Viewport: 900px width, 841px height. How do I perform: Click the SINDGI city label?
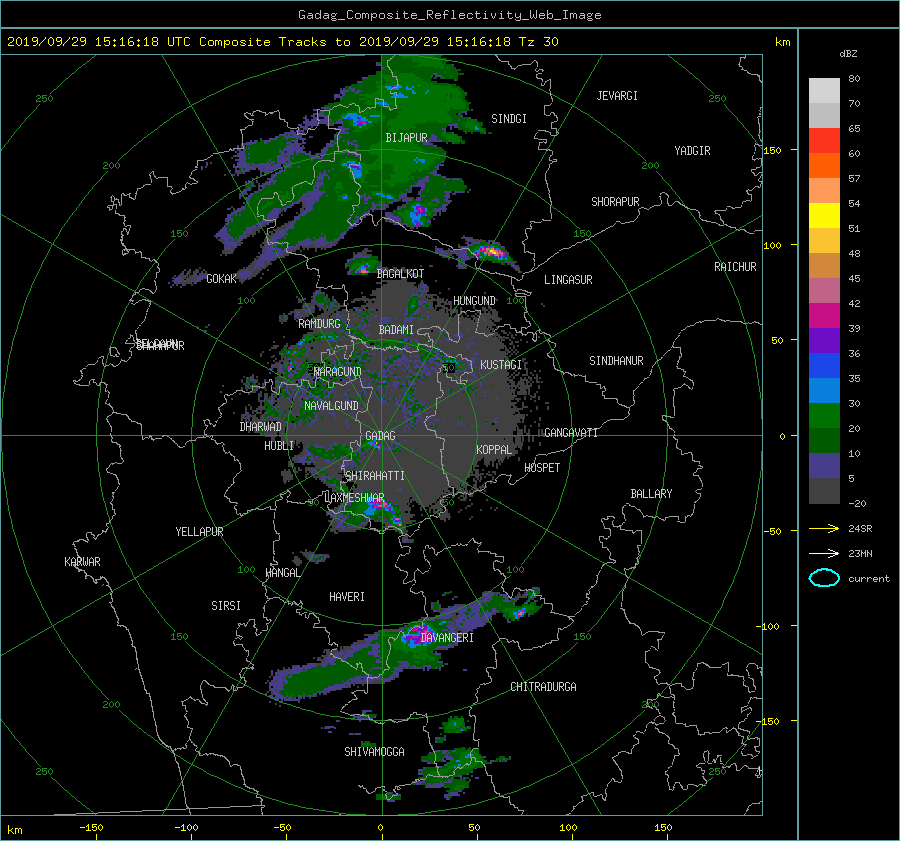509,119
